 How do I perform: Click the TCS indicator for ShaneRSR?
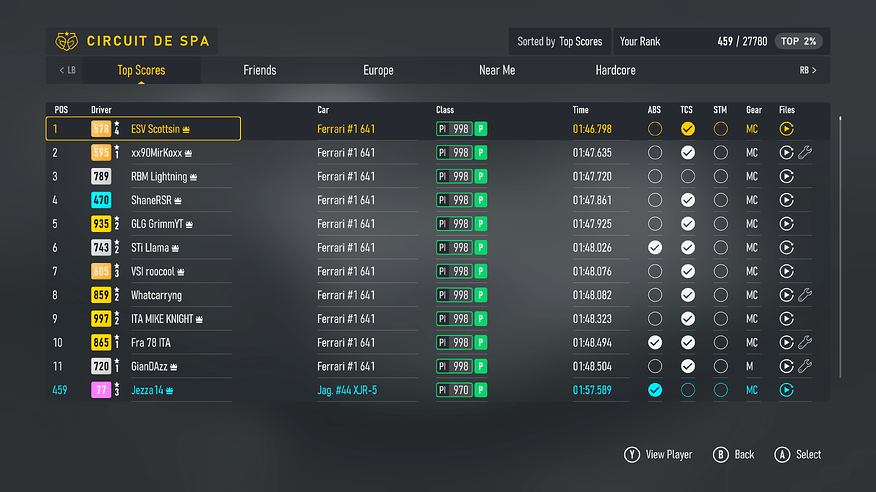(x=688, y=200)
